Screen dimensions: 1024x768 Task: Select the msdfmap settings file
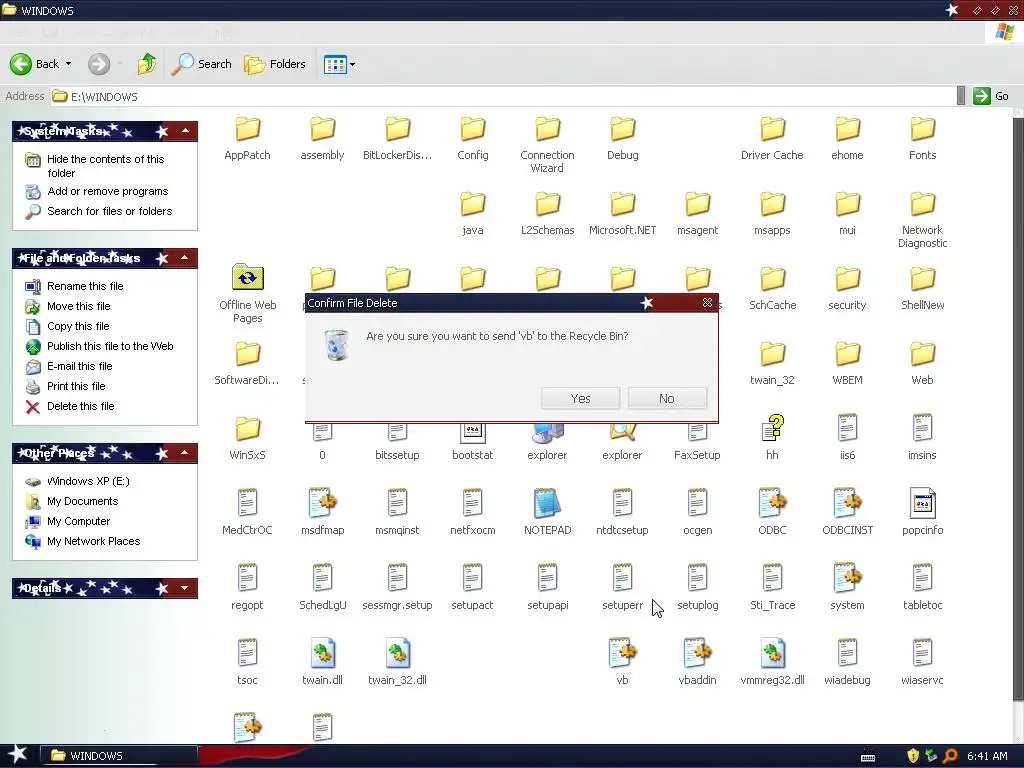322,513
